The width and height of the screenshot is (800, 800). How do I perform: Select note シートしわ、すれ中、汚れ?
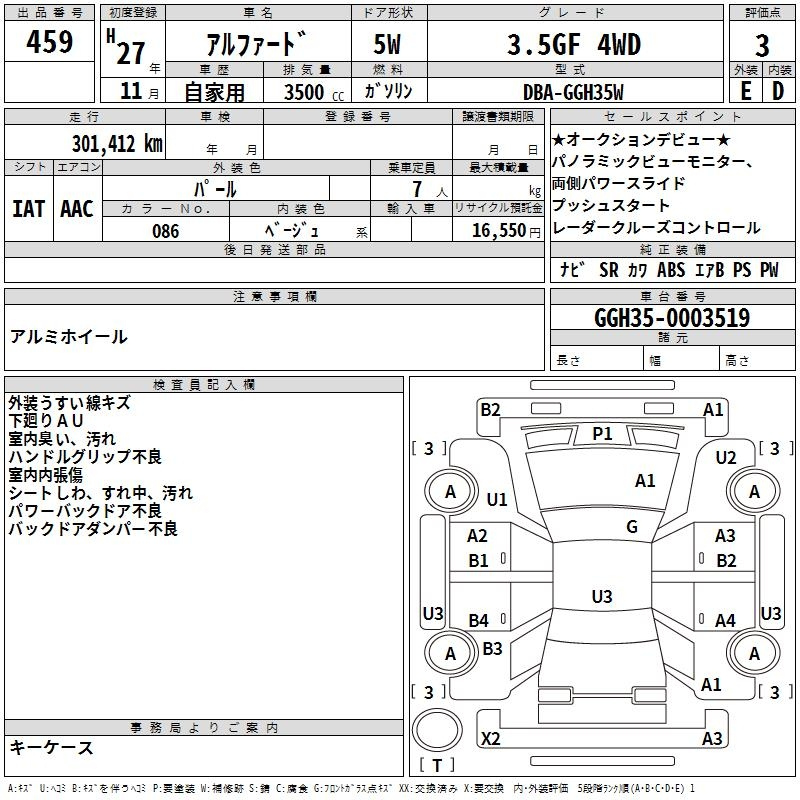(101, 493)
